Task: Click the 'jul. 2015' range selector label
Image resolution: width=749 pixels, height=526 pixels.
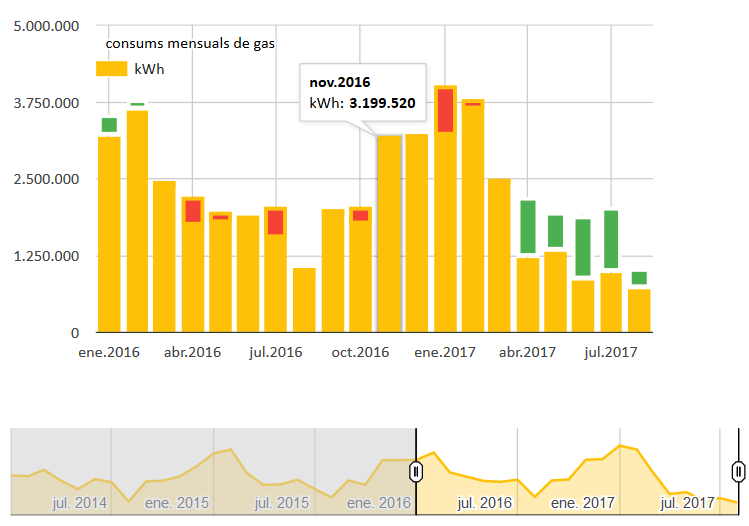Action: [x=281, y=503]
